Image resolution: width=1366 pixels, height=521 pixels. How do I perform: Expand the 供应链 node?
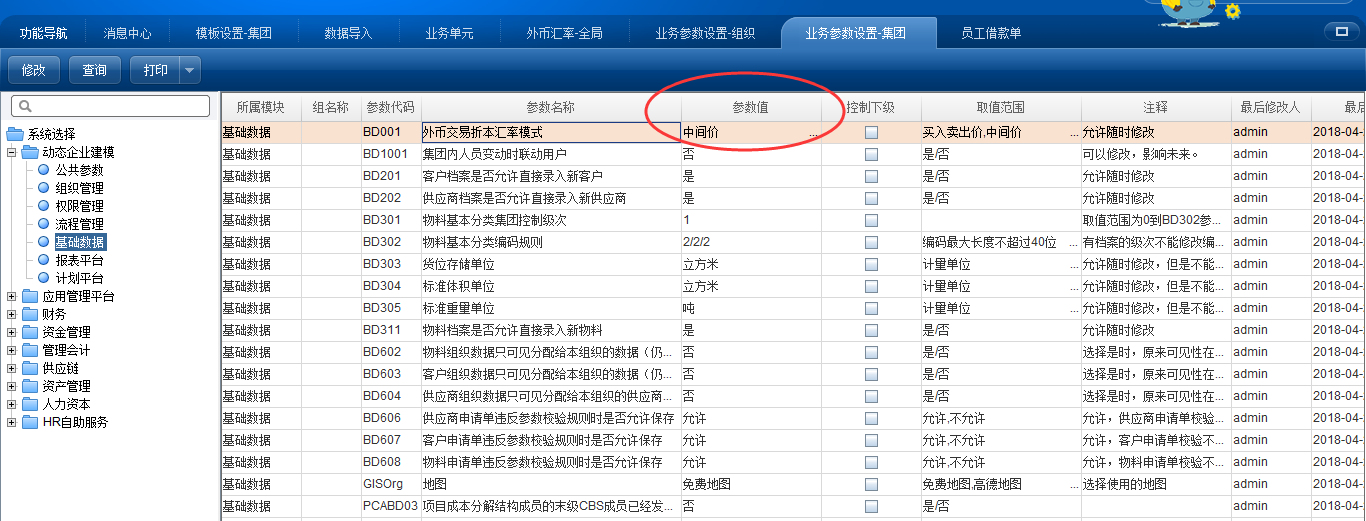[x=12, y=368]
